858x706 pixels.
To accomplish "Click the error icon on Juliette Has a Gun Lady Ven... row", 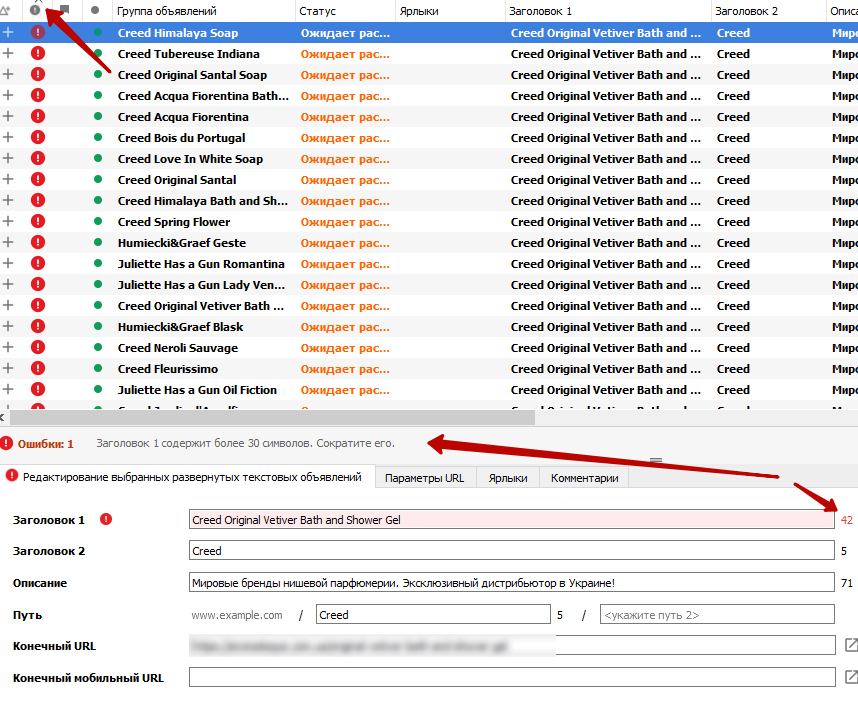I will 38,284.
